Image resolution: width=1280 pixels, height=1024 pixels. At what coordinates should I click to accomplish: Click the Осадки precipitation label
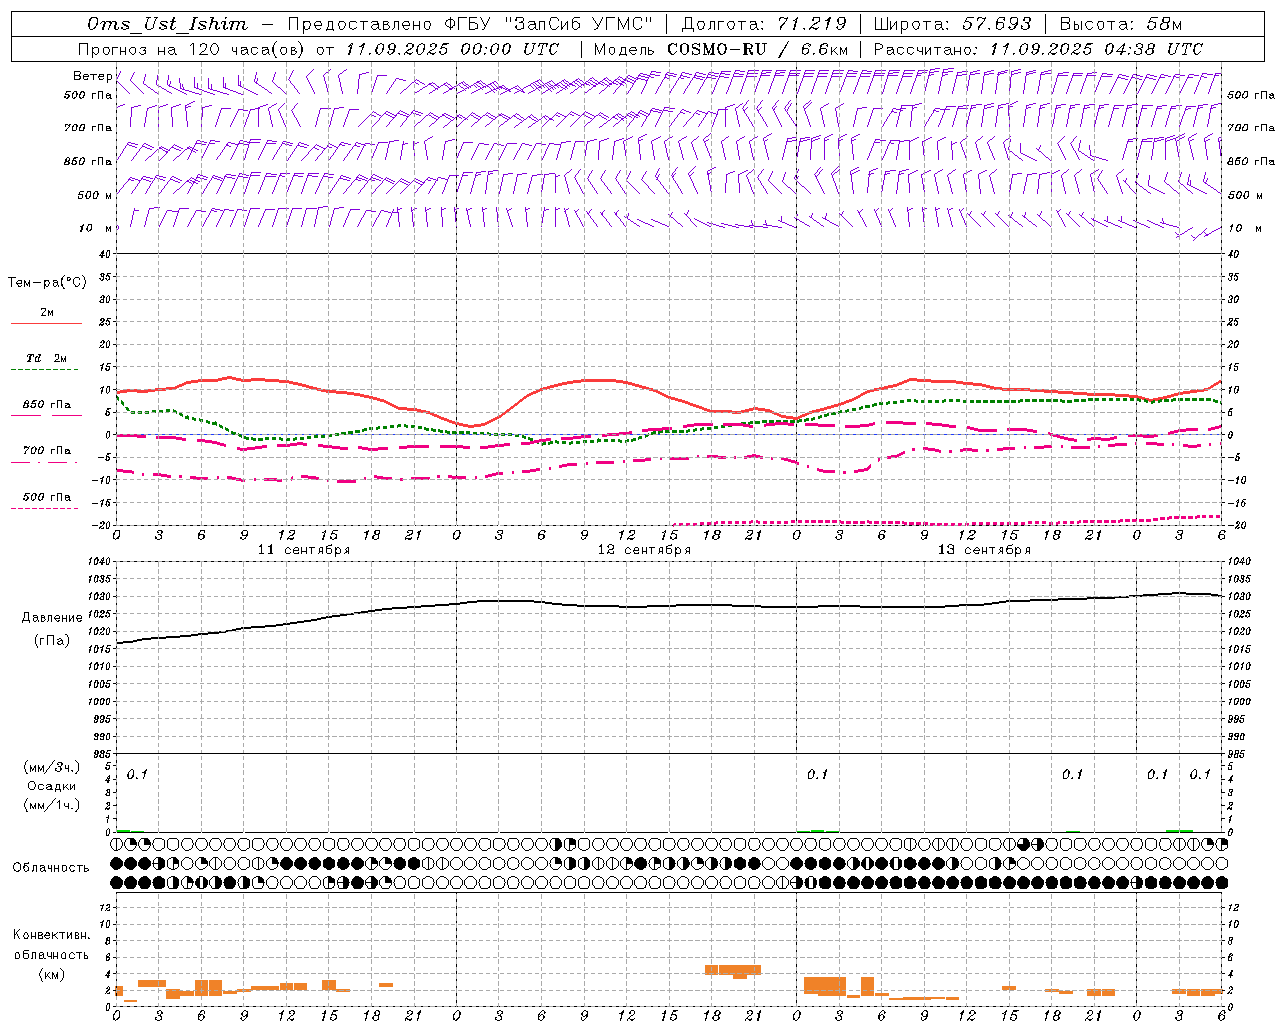pyautogui.click(x=52, y=787)
